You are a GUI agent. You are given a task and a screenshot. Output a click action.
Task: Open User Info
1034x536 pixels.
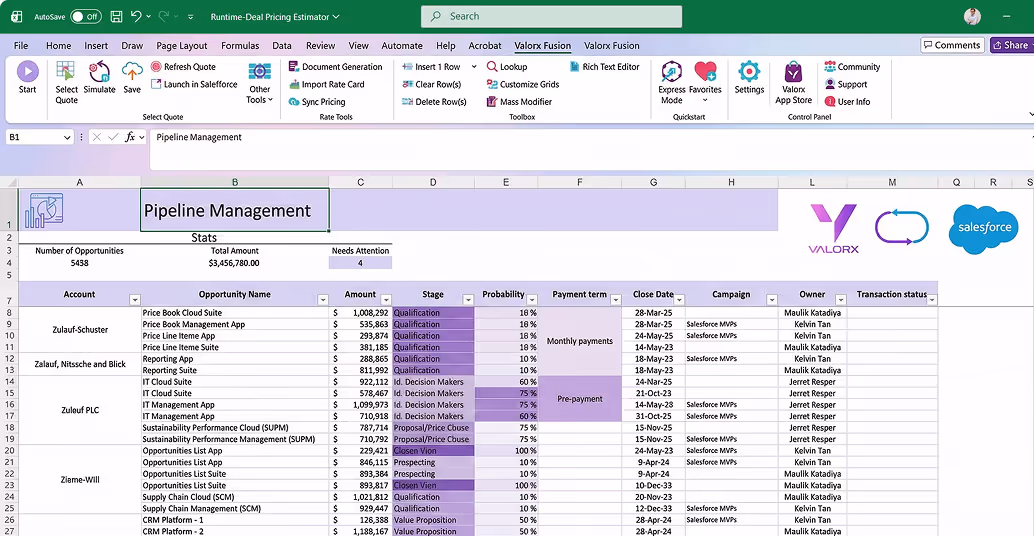pos(847,102)
